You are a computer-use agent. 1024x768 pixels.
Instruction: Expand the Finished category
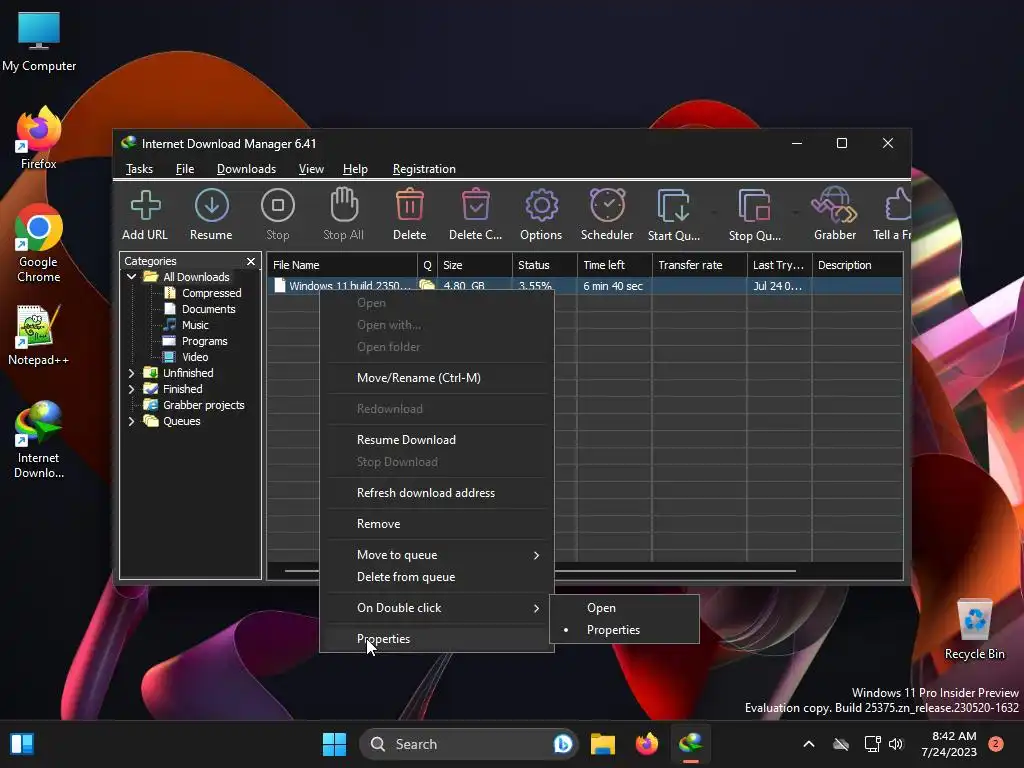131,389
